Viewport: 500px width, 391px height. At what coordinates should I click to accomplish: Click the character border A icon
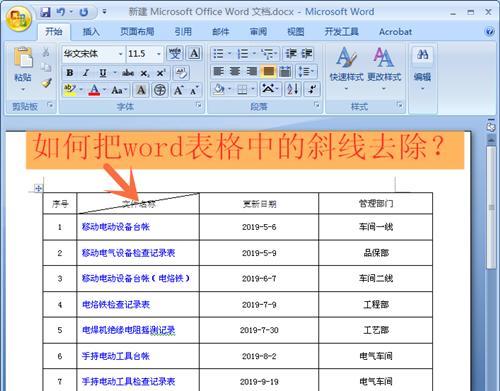[x=194, y=53]
